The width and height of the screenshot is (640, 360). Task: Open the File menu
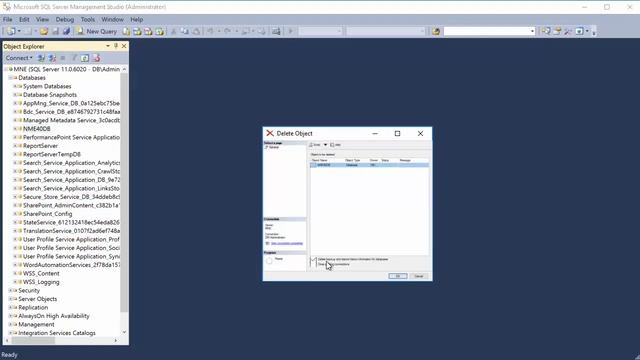click(x=7, y=20)
